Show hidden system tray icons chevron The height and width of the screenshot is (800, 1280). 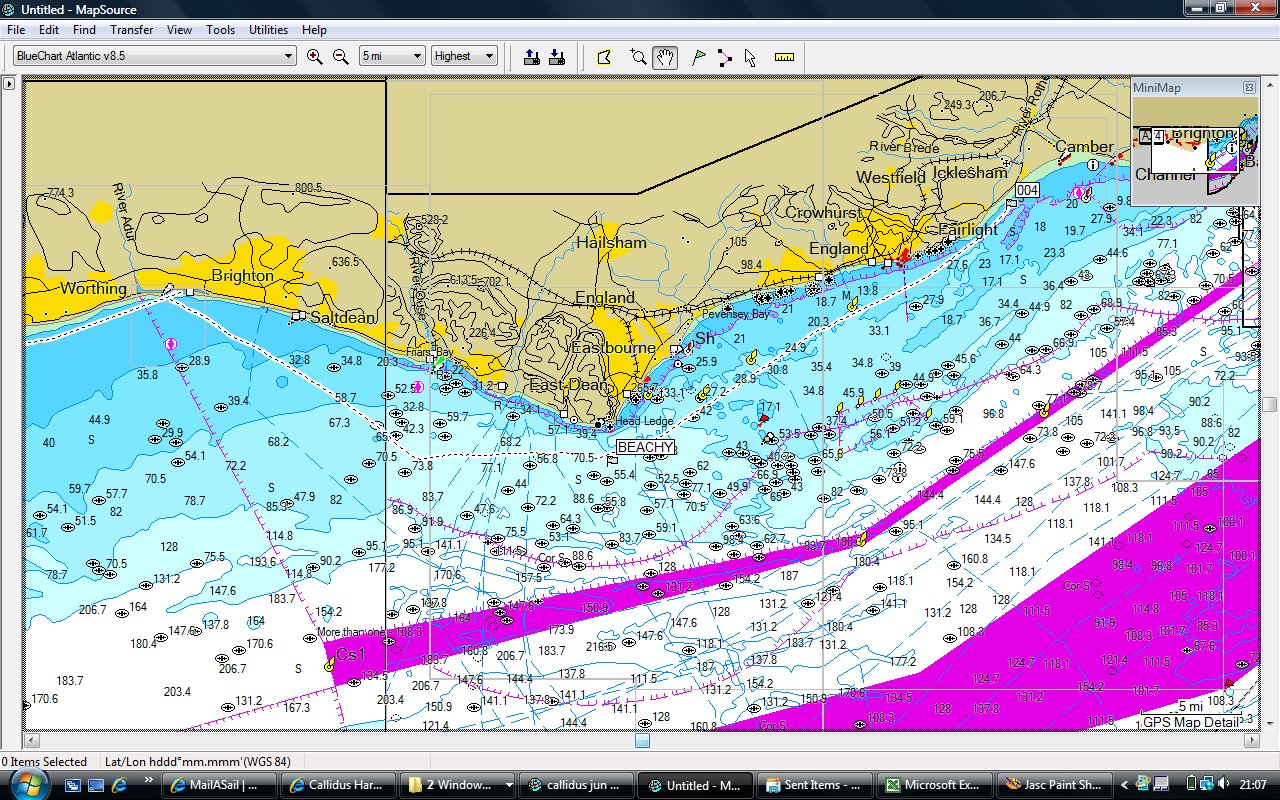tap(1123, 785)
